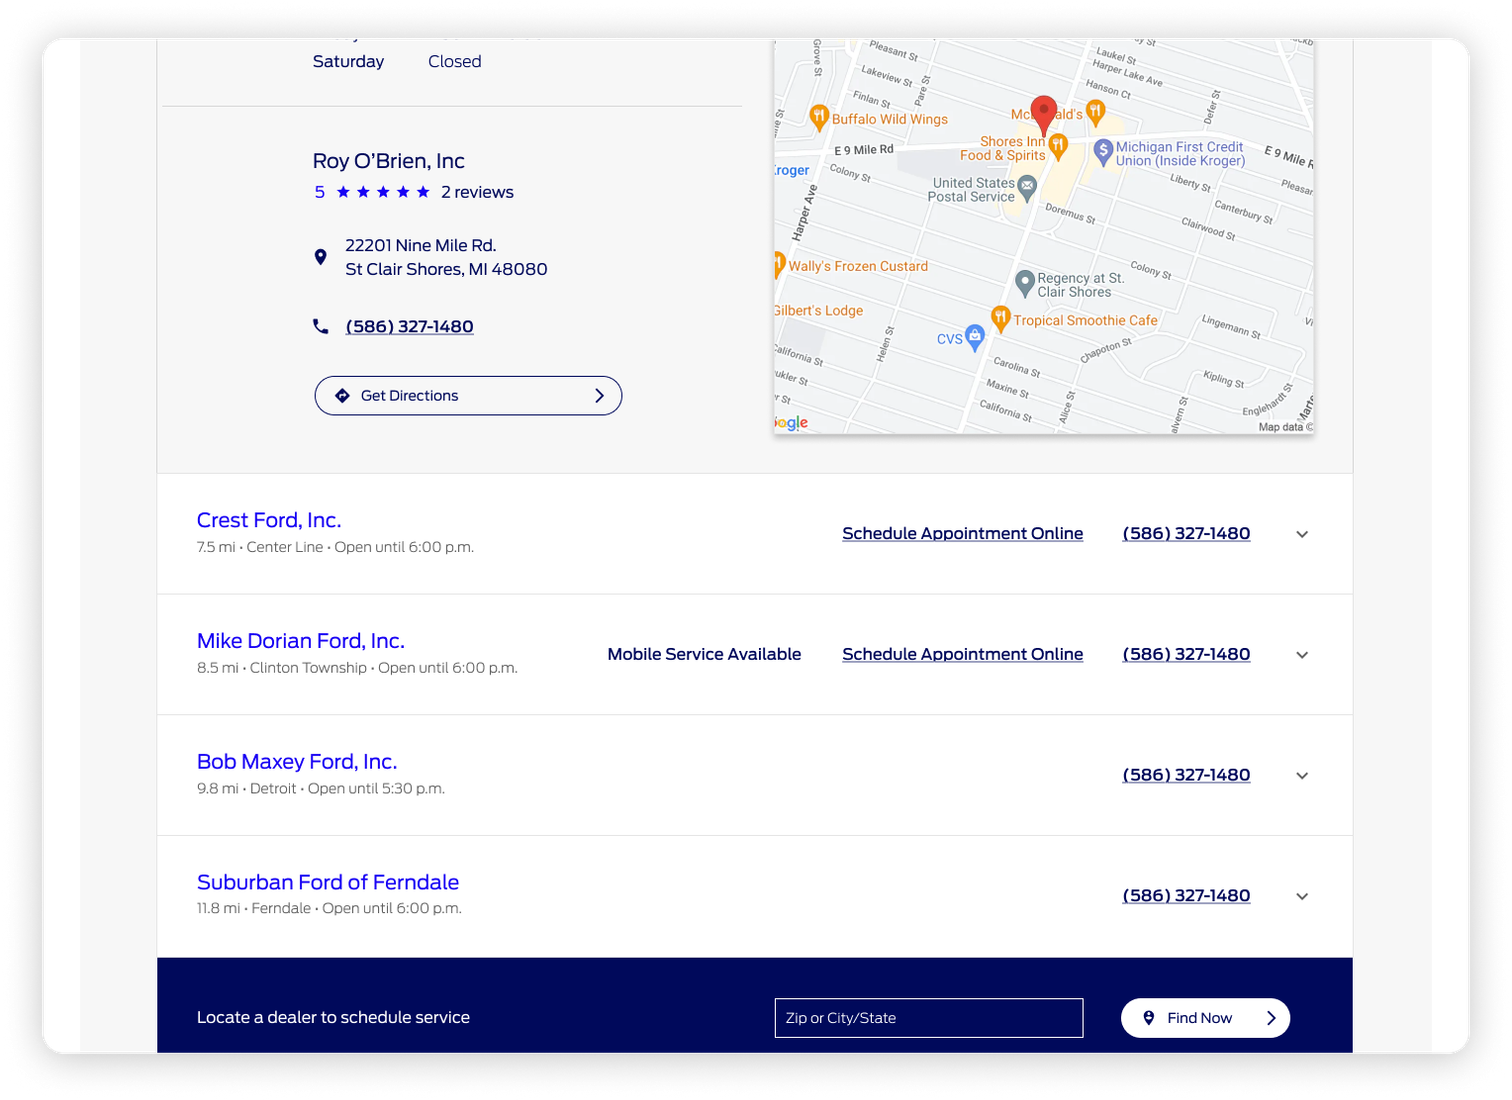Click Mobile Service Available text
Image resolution: width=1512 pixels, height=1100 pixels.
pos(704,654)
